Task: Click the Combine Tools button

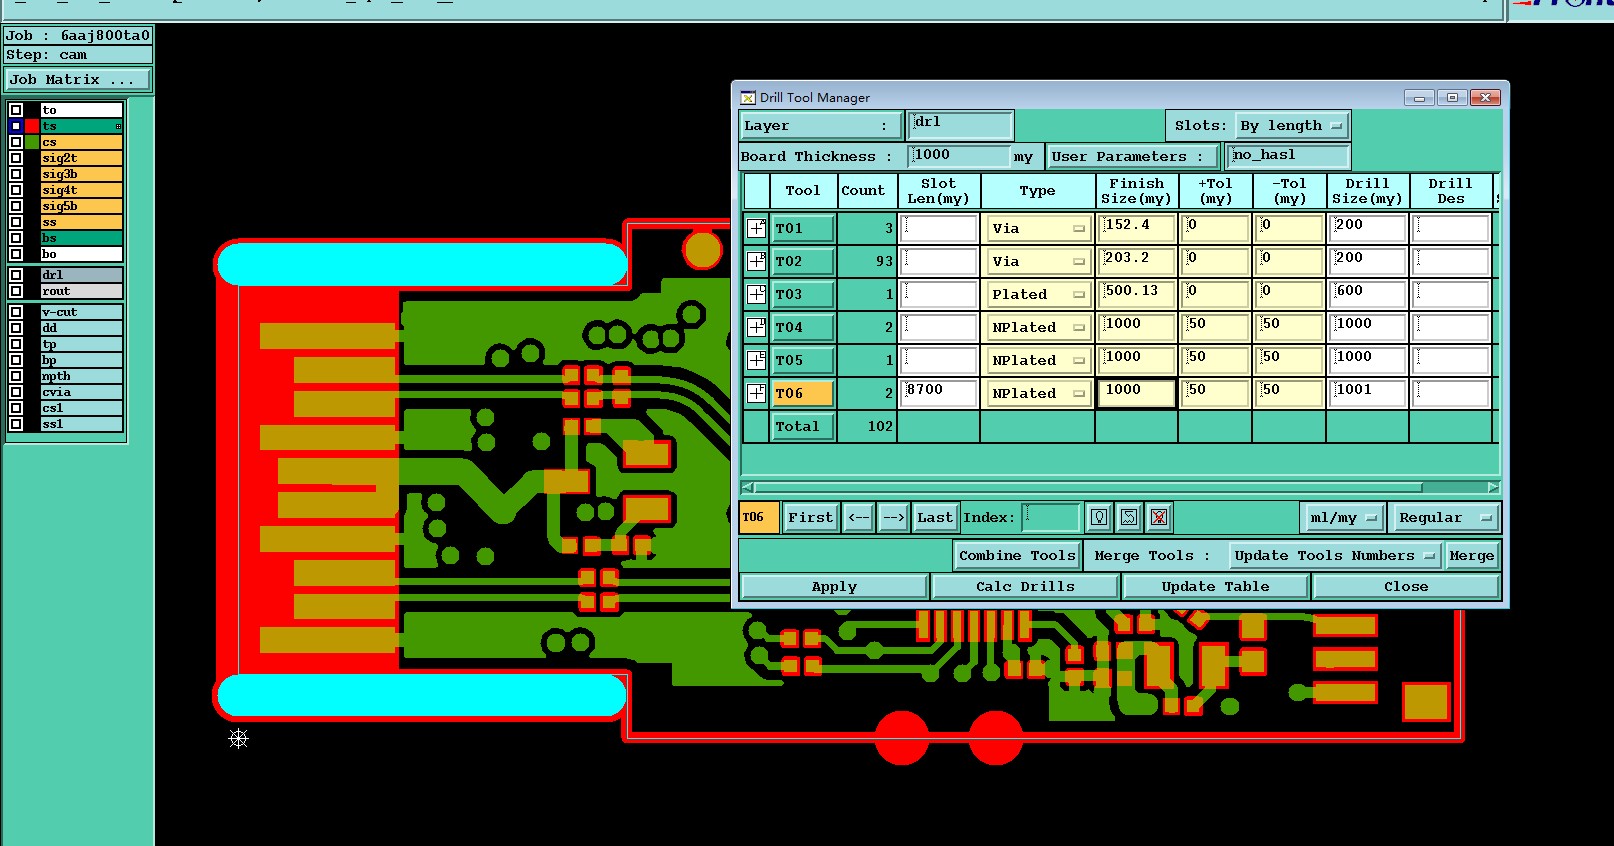Action: click(x=1017, y=555)
